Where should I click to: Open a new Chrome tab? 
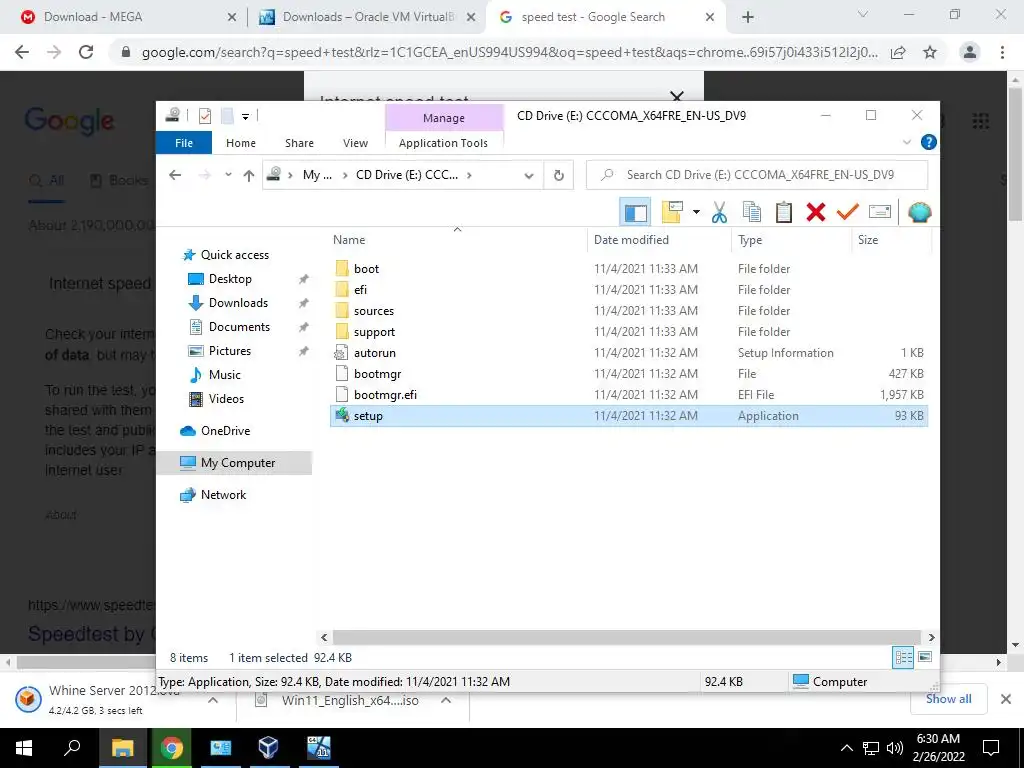pos(748,18)
